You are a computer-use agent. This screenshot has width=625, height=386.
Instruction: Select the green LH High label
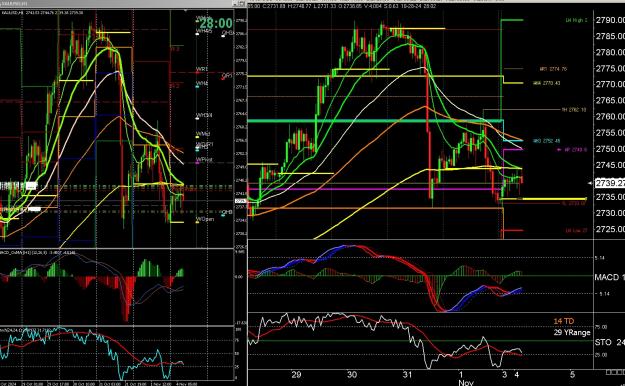click(576, 20)
